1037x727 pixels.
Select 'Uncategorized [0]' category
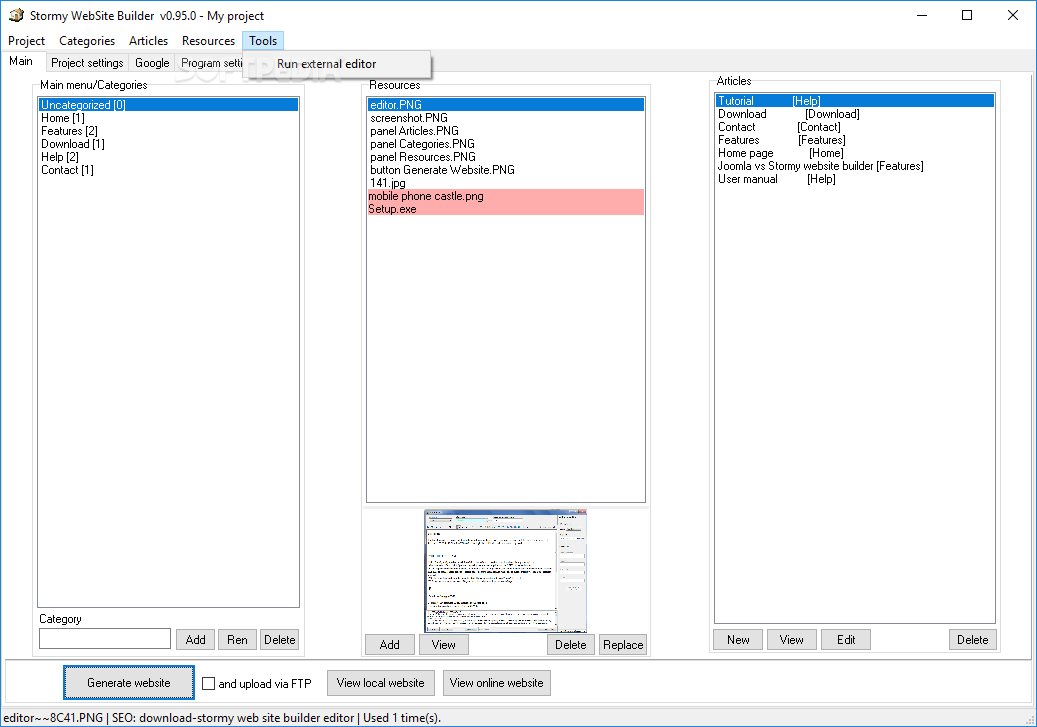(169, 105)
